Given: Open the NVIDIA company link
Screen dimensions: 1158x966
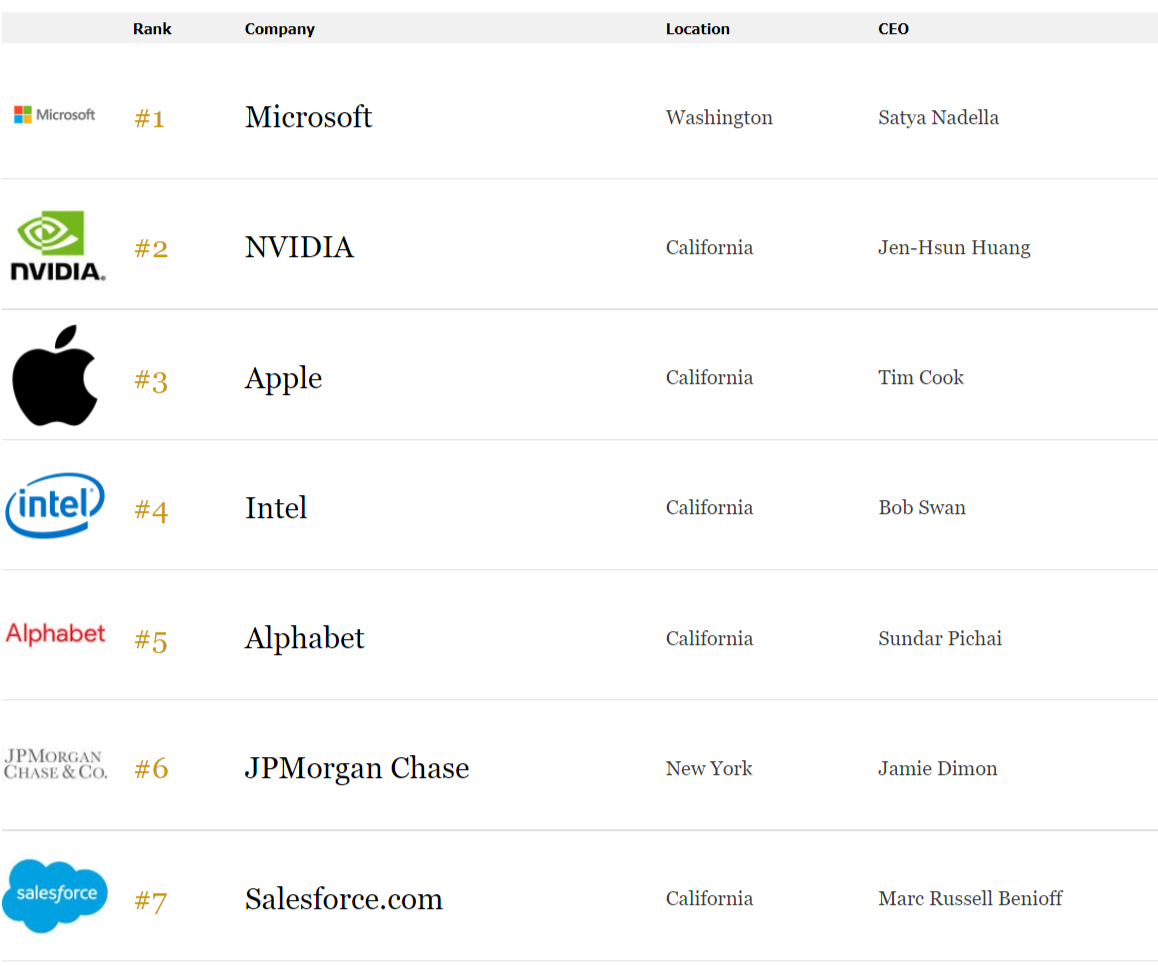Looking at the screenshot, I should 299,247.
